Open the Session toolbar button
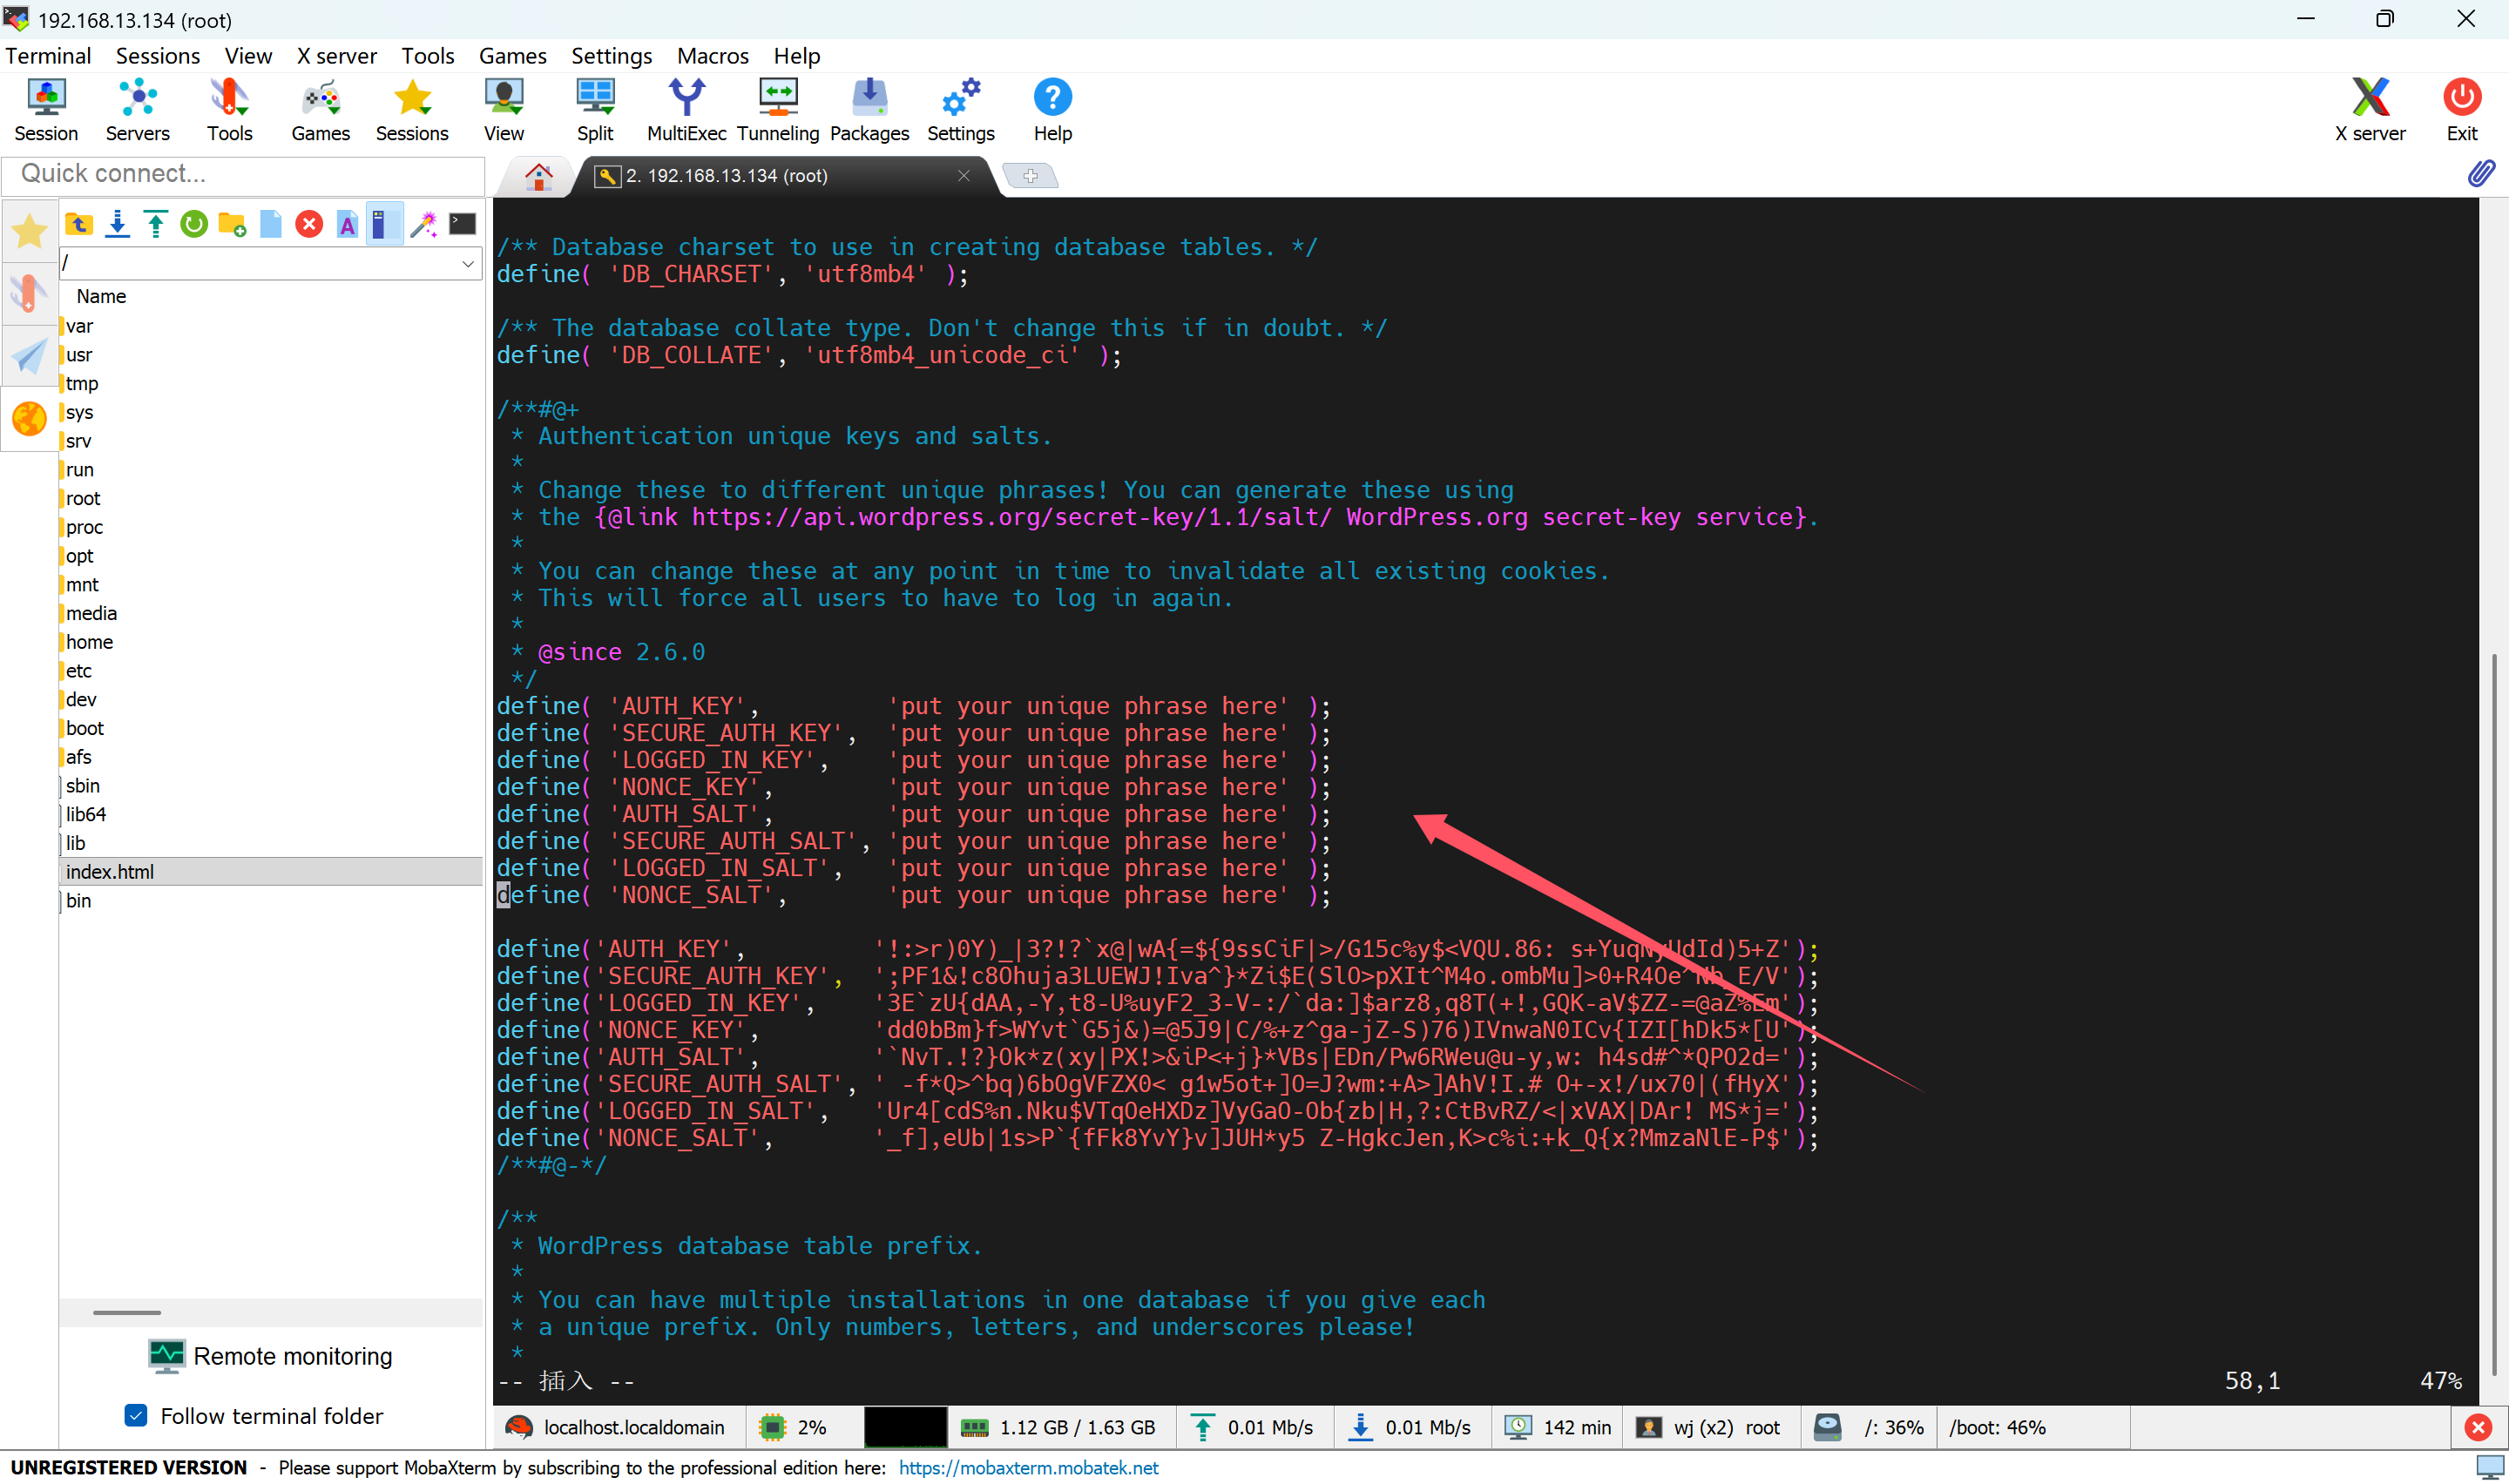The height and width of the screenshot is (1484, 2509). tap(46, 110)
